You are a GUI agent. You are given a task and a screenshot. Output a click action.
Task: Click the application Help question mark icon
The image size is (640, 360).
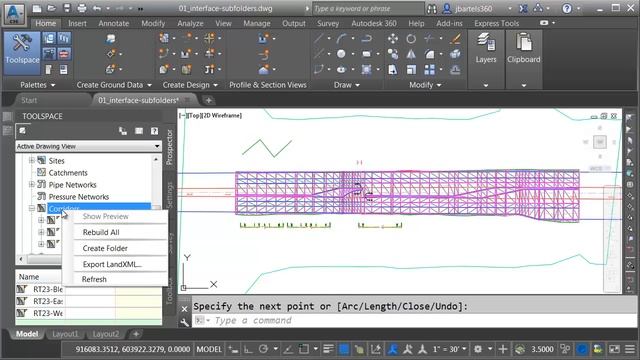[567, 8]
